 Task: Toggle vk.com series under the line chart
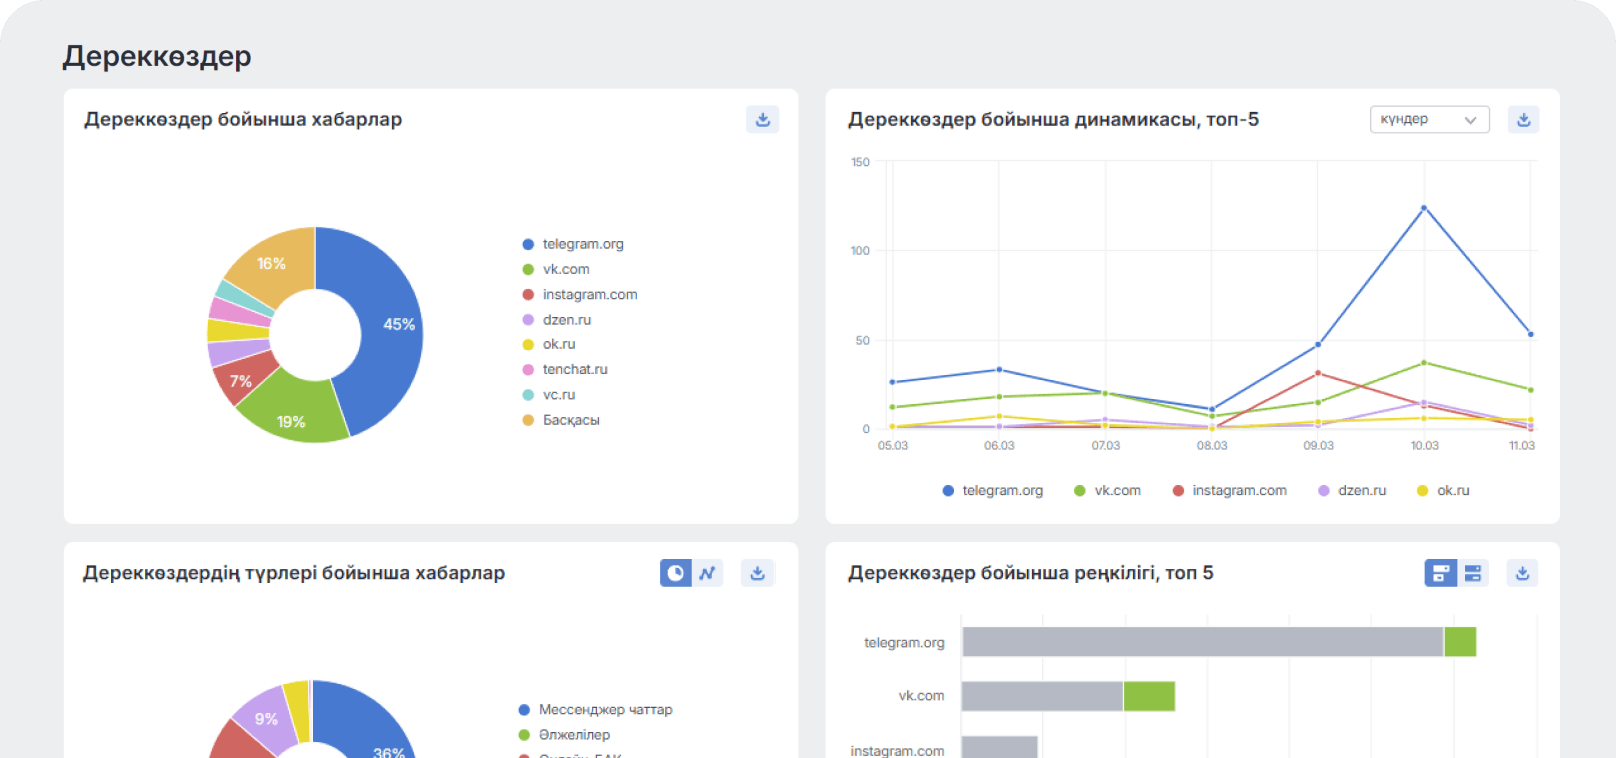click(x=1107, y=491)
